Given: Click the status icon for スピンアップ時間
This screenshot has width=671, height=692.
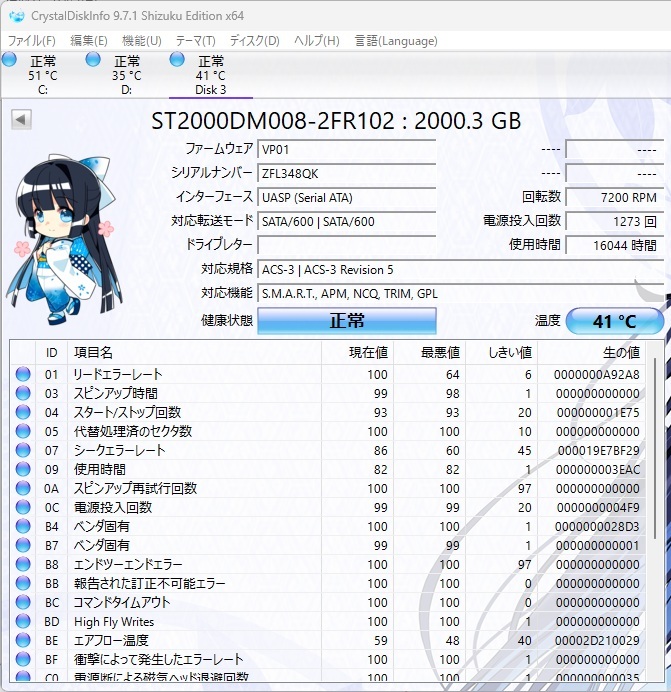Looking at the screenshot, I should [23, 393].
